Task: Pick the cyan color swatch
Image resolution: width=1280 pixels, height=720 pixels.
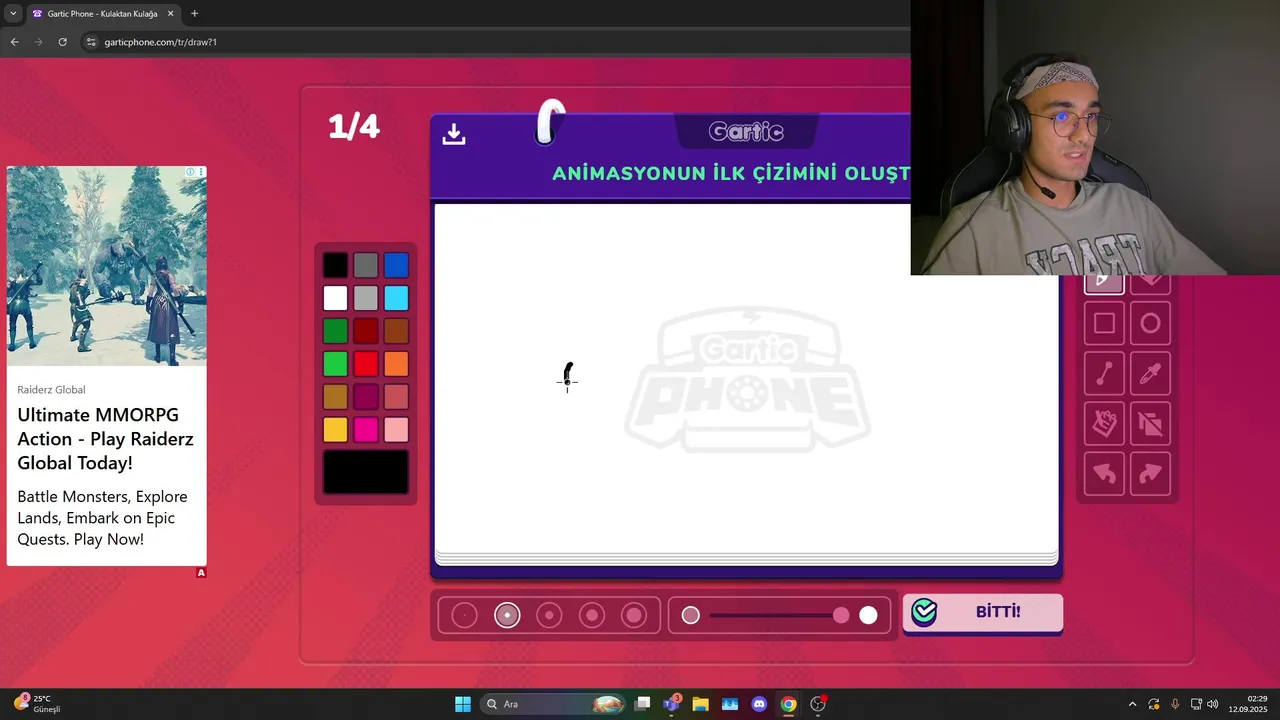Action: (396, 298)
